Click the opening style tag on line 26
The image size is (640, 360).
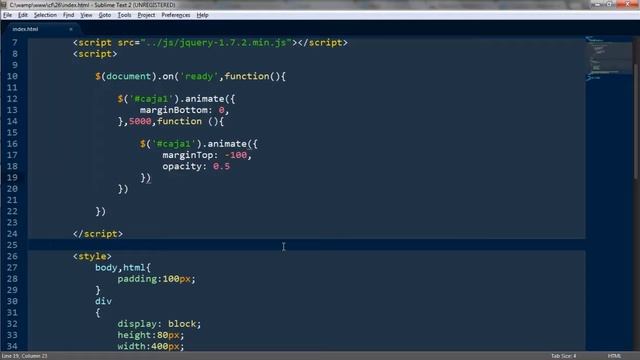tap(92, 256)
